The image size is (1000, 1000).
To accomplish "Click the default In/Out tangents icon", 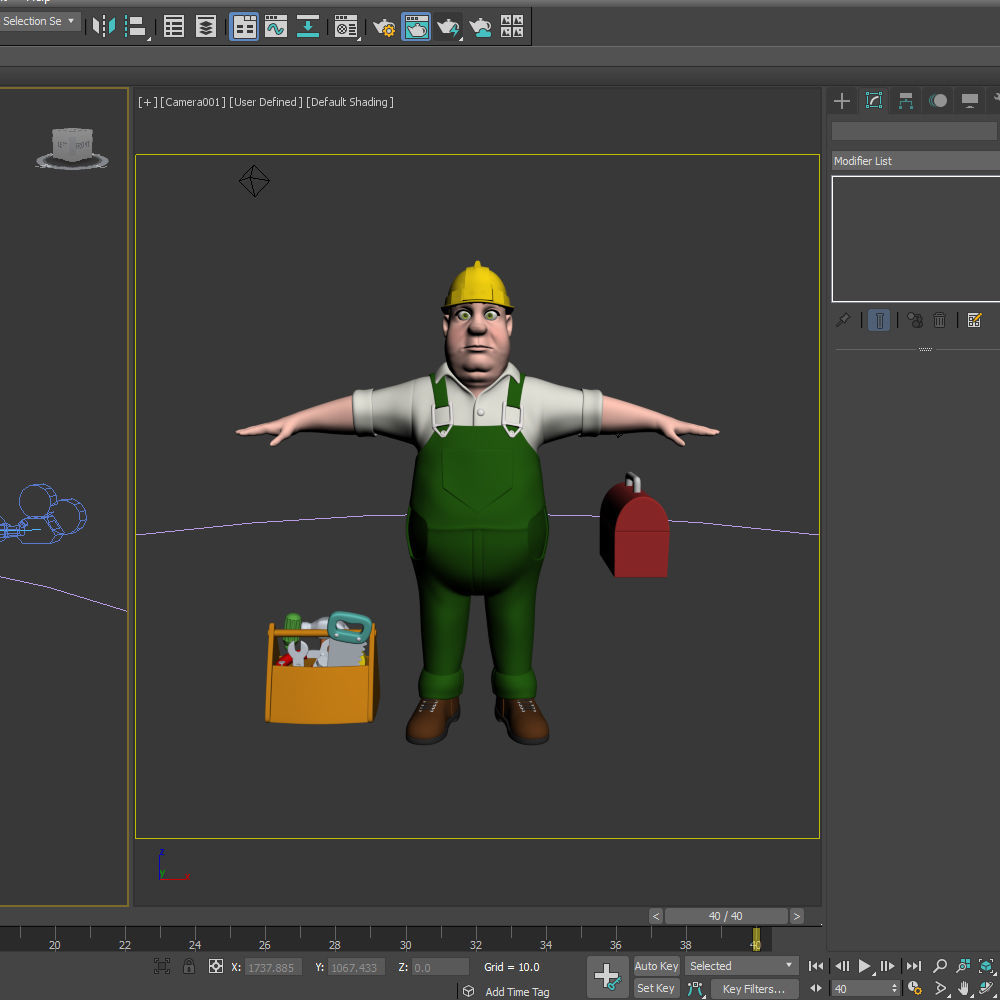I will click(695, 989).
